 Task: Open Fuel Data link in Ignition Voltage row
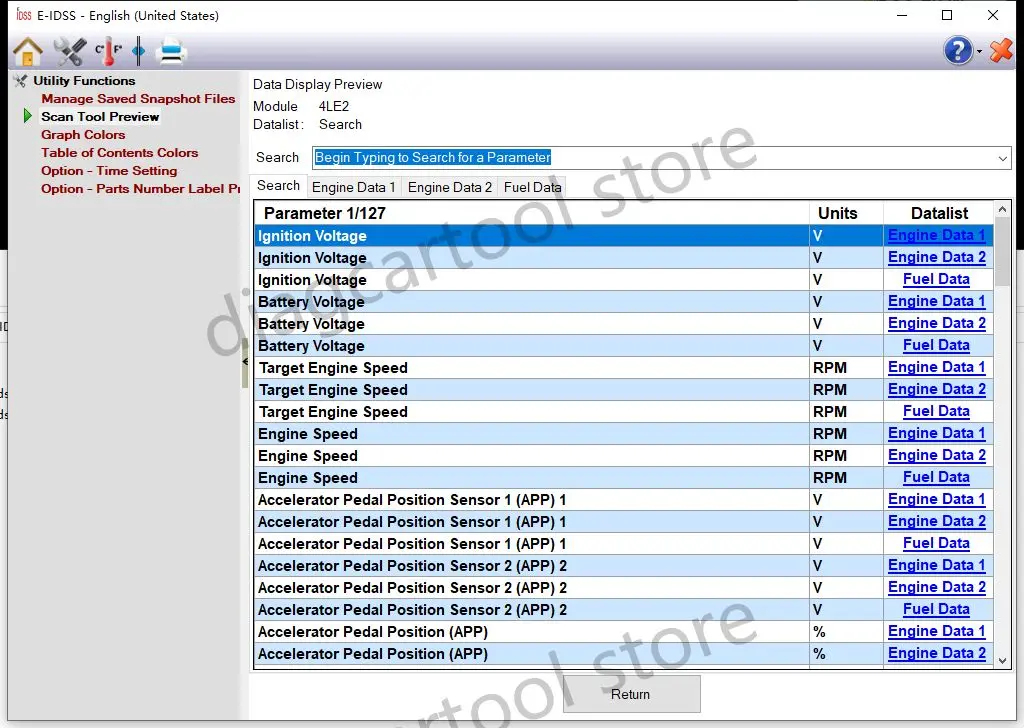[x=936, y=279]
